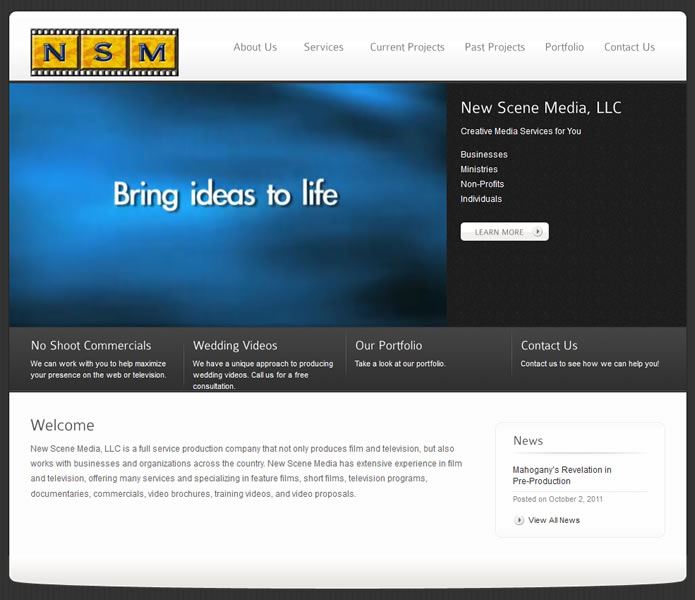Click maximize your presence description text

98,369
